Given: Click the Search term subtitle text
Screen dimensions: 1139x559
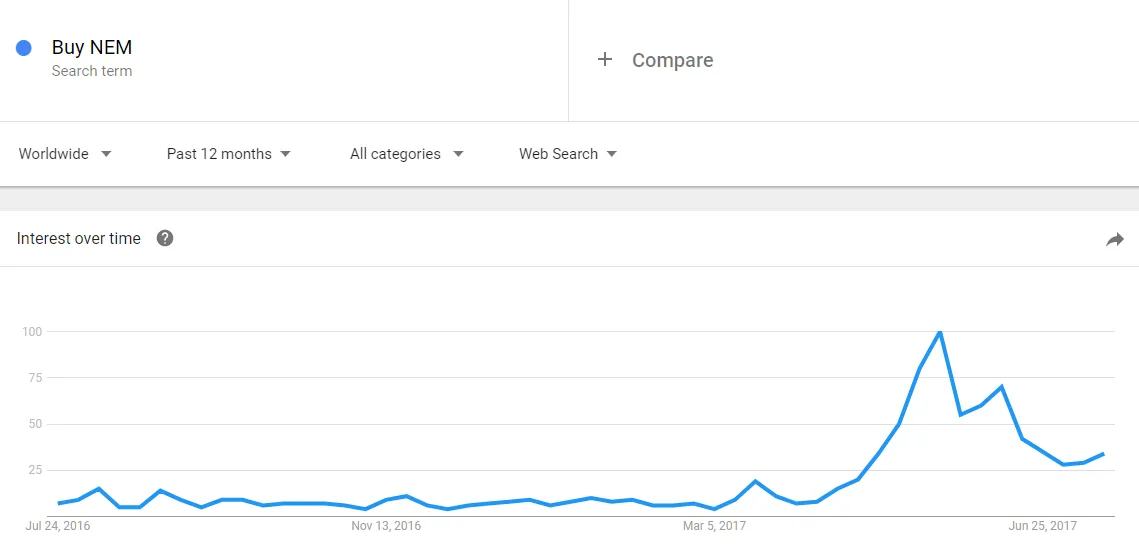Looking at the screenshot, I should tap(92, 71).
